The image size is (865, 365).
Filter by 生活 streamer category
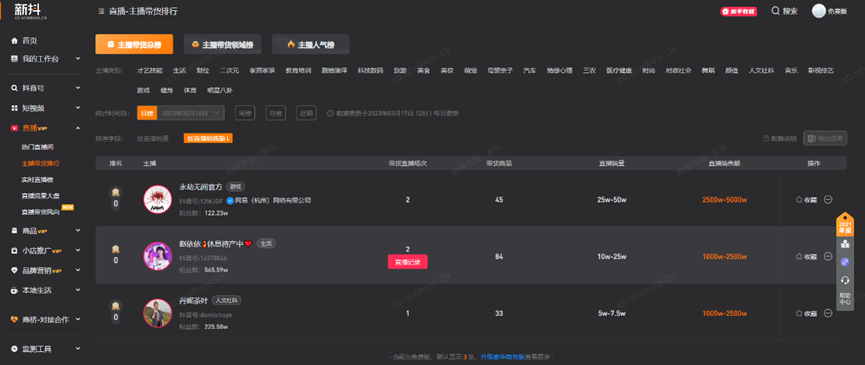coord(179,71)
